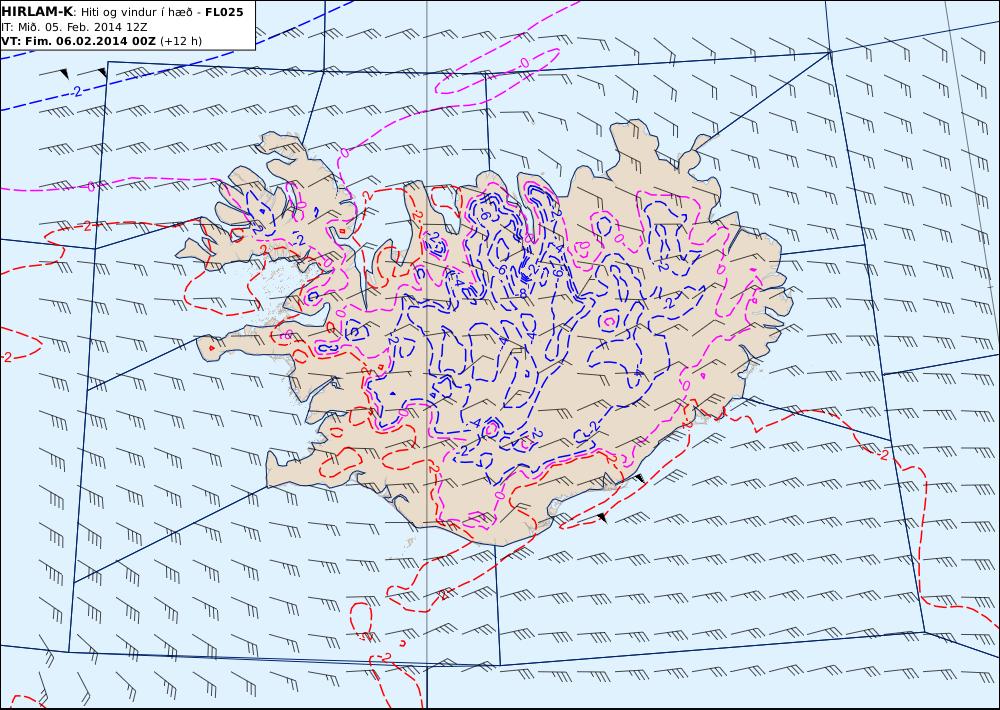Image resolution: width=1000 pixels, height=710 pixels.
Task: Click the red '-2' label at the far left map edge
Action: (x=6, y=357)
